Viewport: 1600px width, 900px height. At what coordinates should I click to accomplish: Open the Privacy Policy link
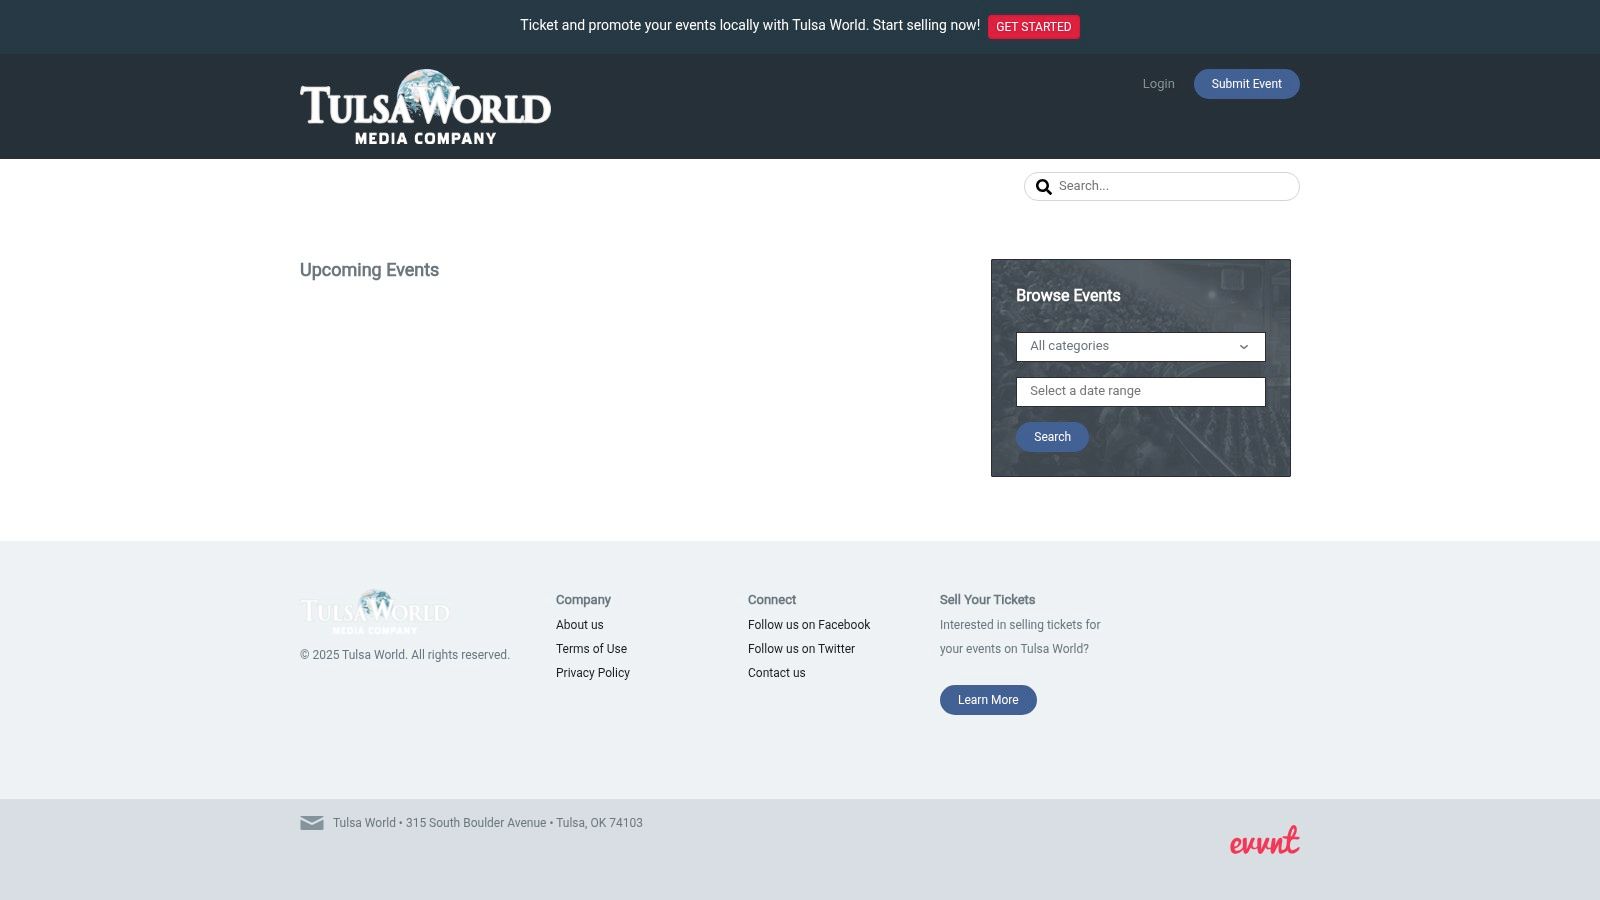(592, 673)
